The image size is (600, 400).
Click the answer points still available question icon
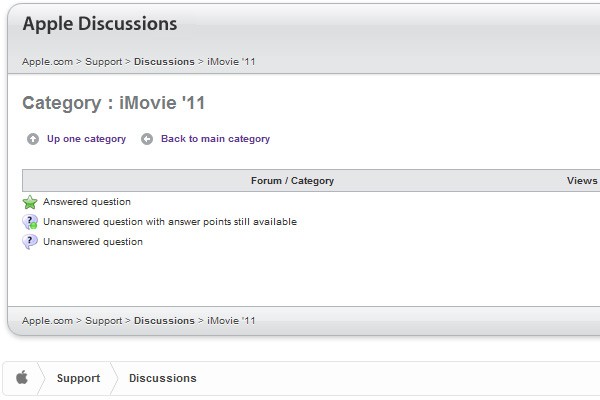click(30, 222)
